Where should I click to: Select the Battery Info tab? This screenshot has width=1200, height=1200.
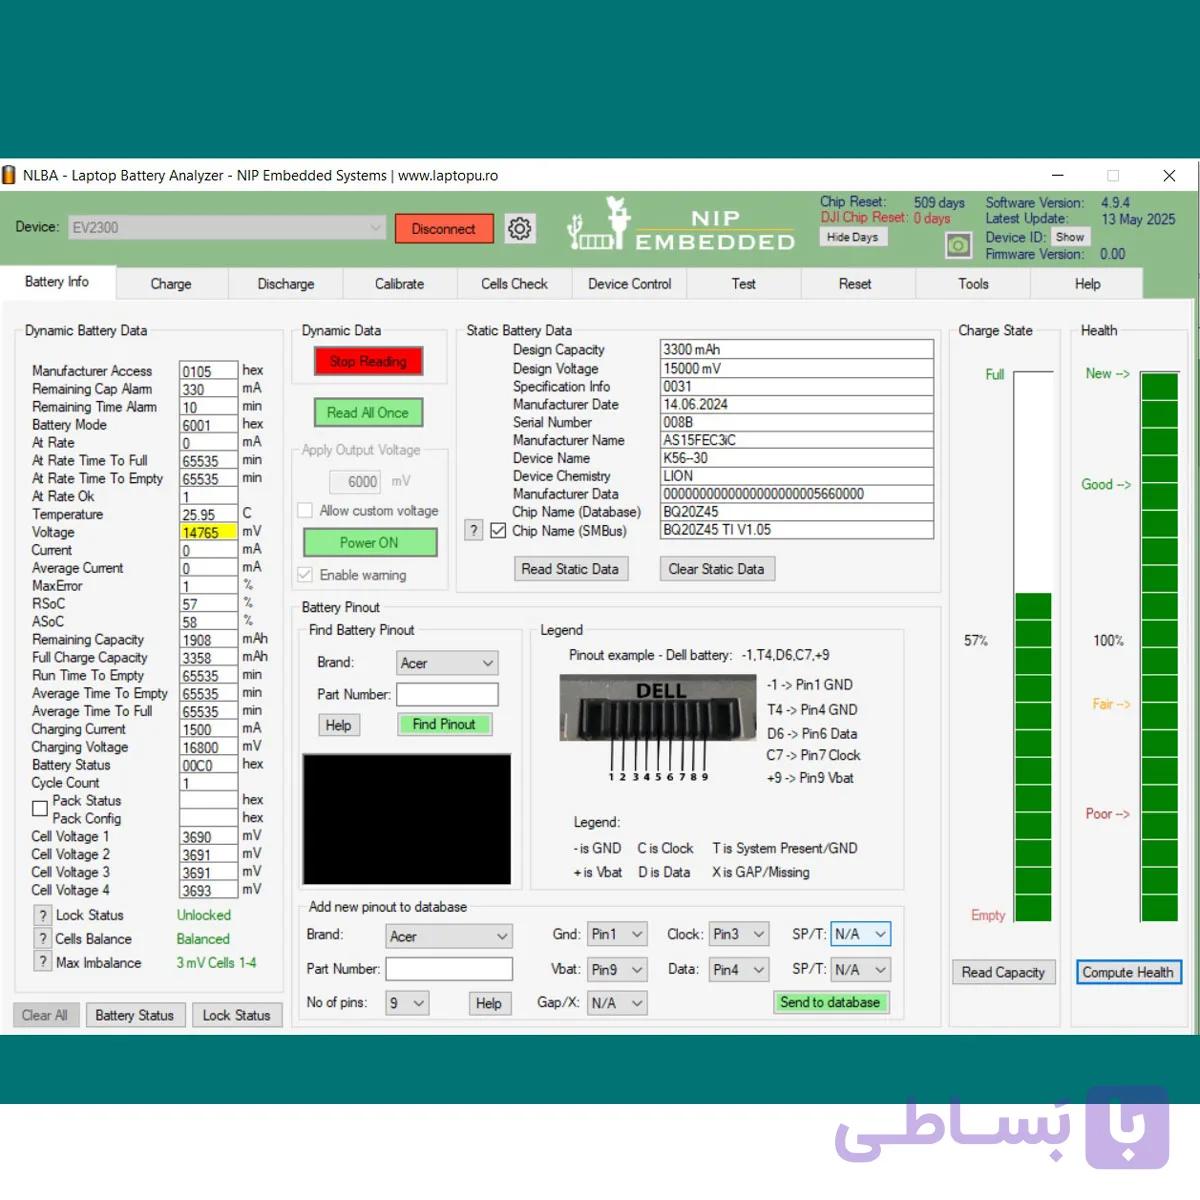pos(57,282)
